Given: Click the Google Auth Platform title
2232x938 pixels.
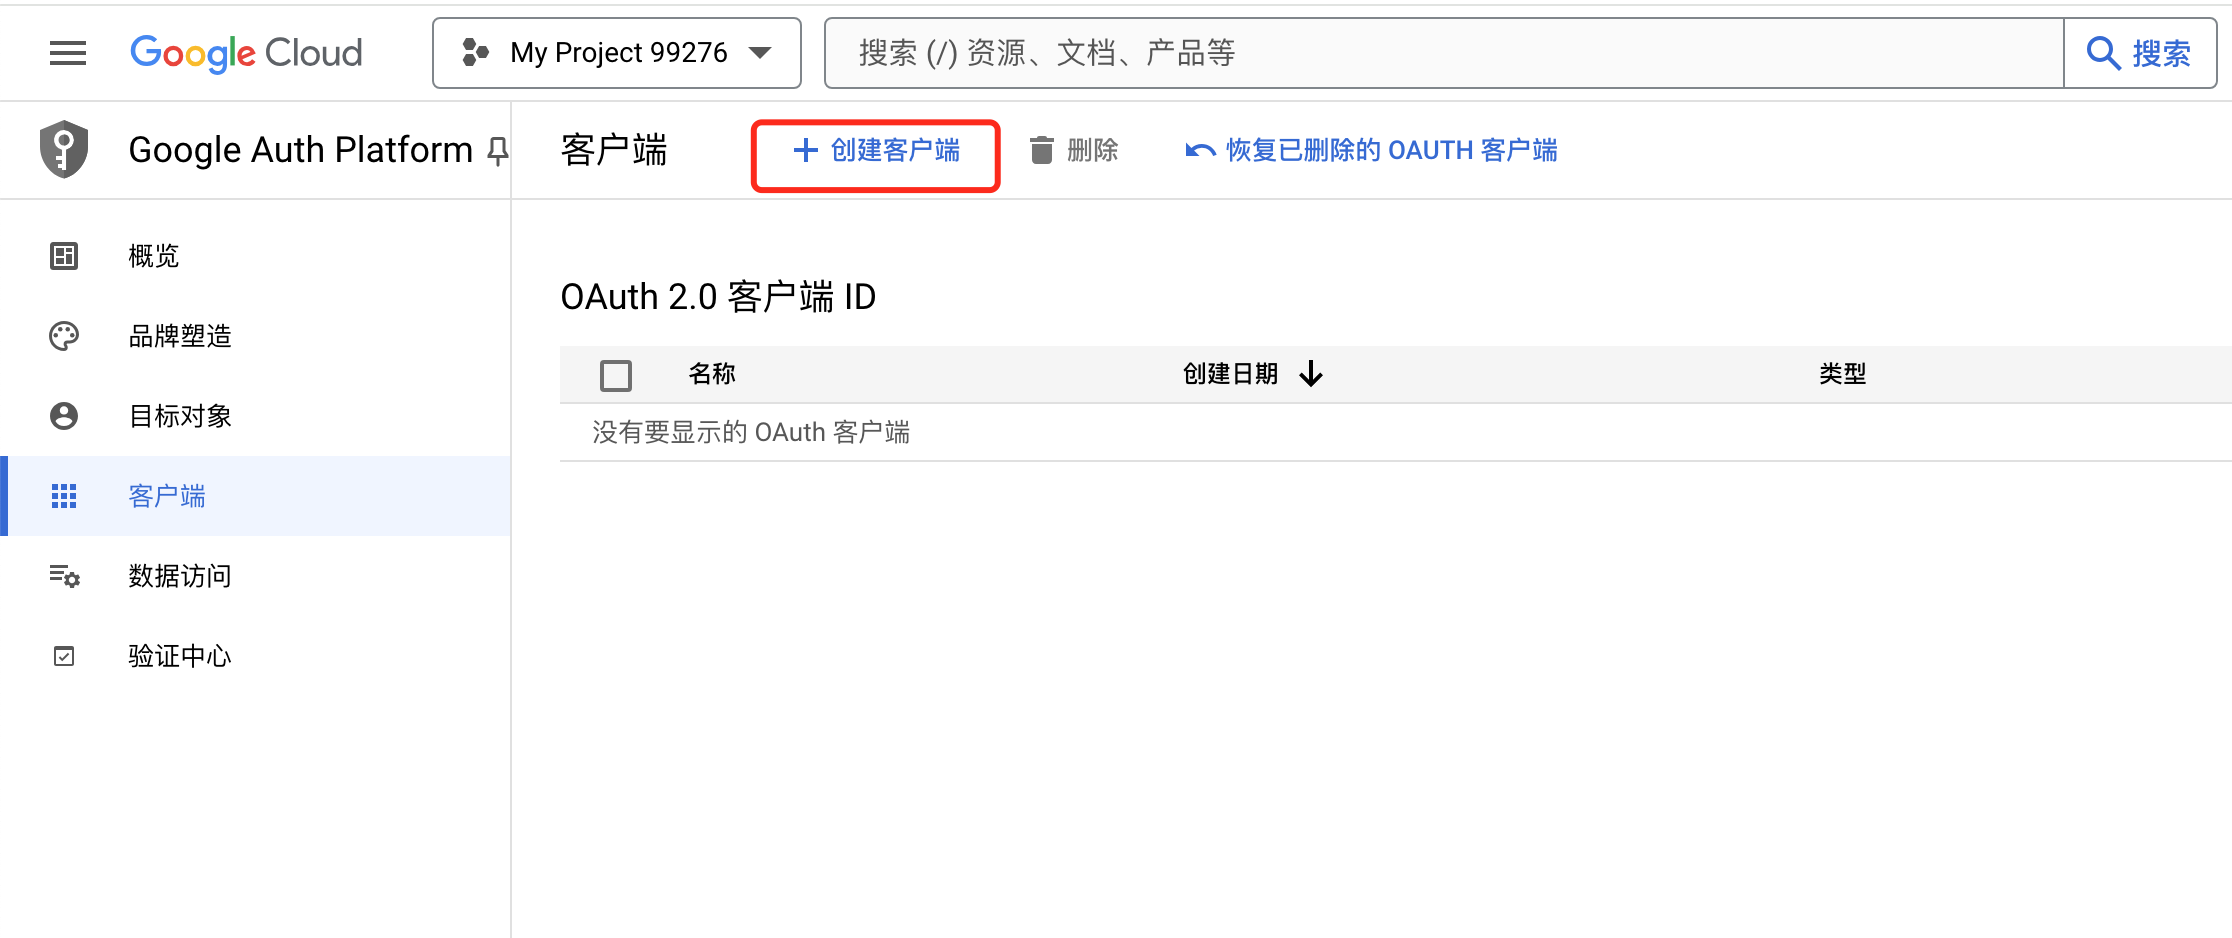Looking at the screenshot, I should [300, 150].
